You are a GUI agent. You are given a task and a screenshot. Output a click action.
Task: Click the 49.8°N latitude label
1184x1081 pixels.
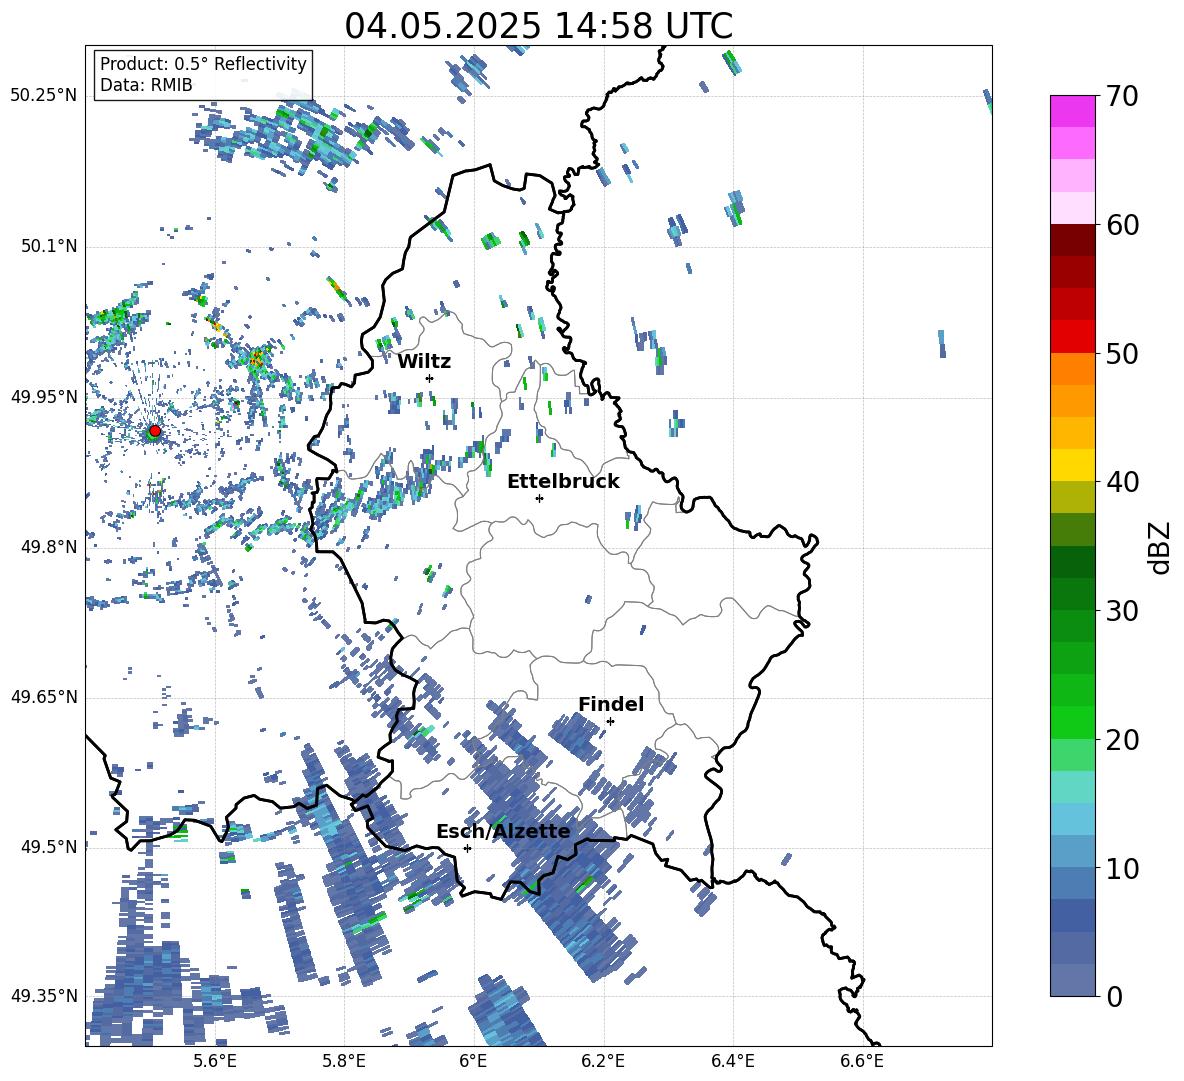pos(49,547)
